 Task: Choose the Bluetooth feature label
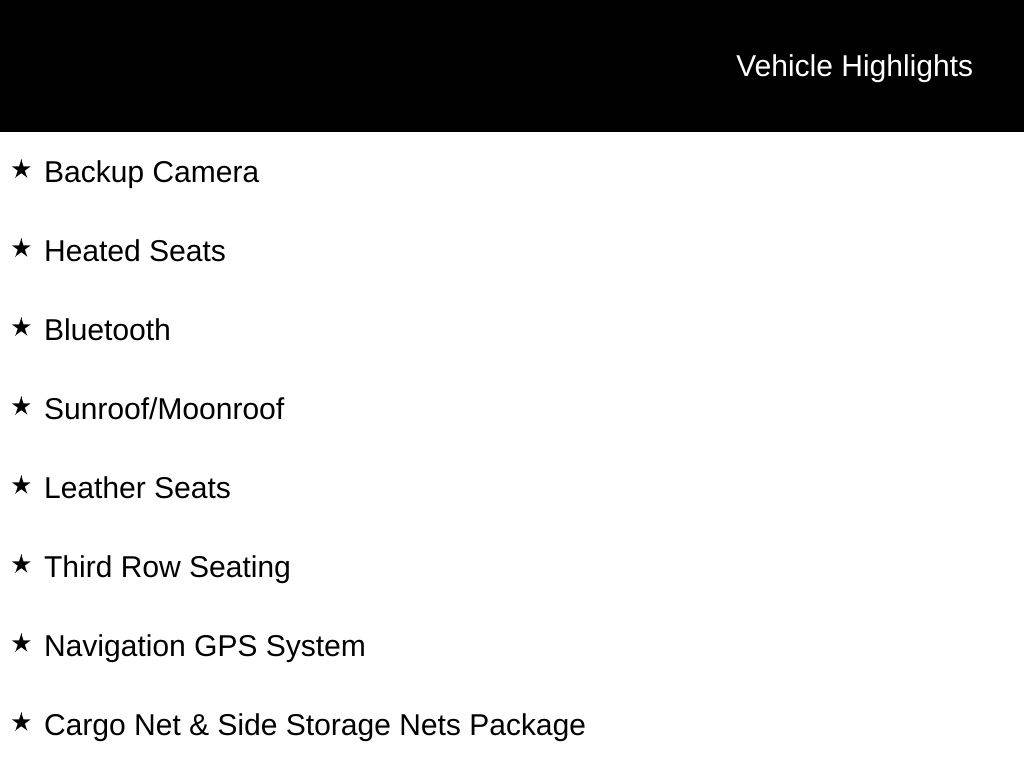tap(107, 330)
